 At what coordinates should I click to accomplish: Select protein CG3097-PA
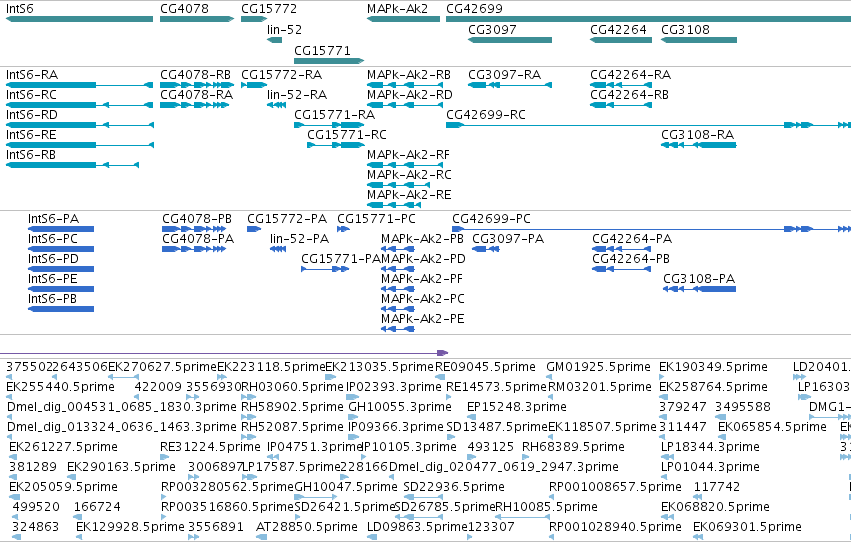tap(486, 249)
